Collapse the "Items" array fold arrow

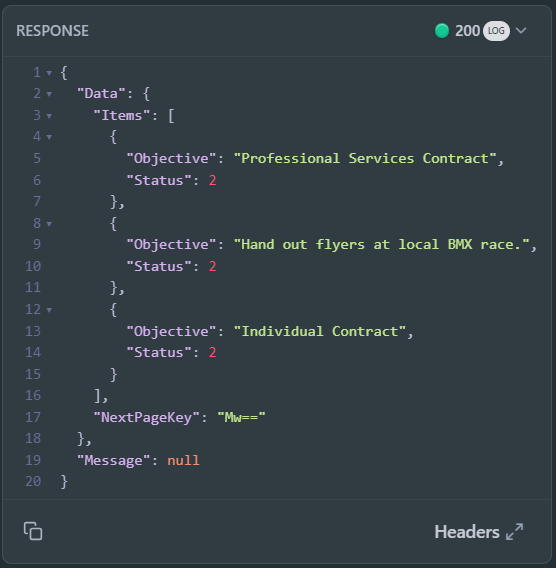[x=49, y=116]
